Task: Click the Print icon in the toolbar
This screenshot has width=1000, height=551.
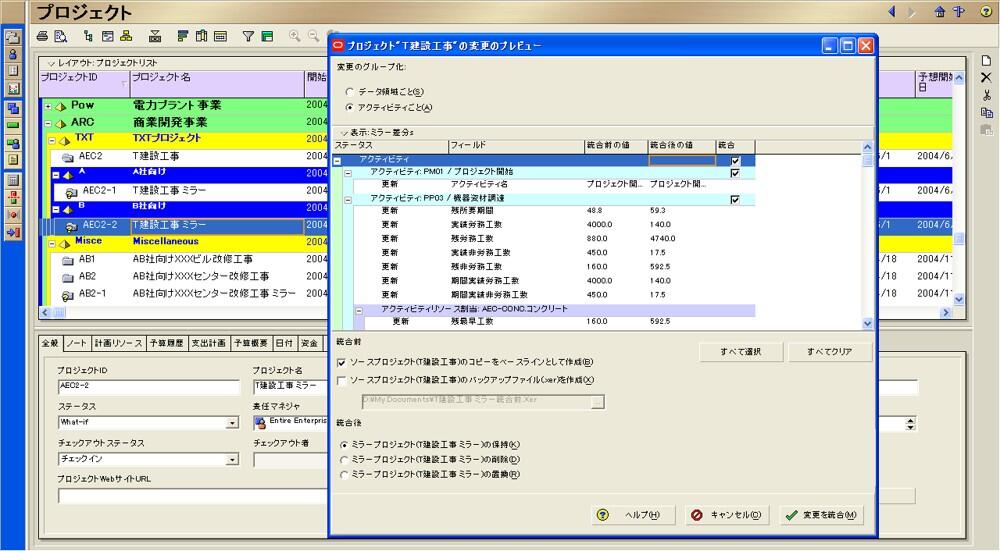Action: tap(42, 36)
